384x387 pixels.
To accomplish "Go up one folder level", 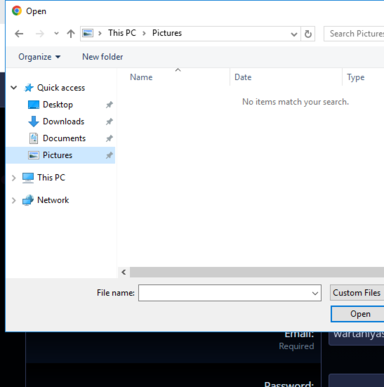I will [x=71, y=34].
